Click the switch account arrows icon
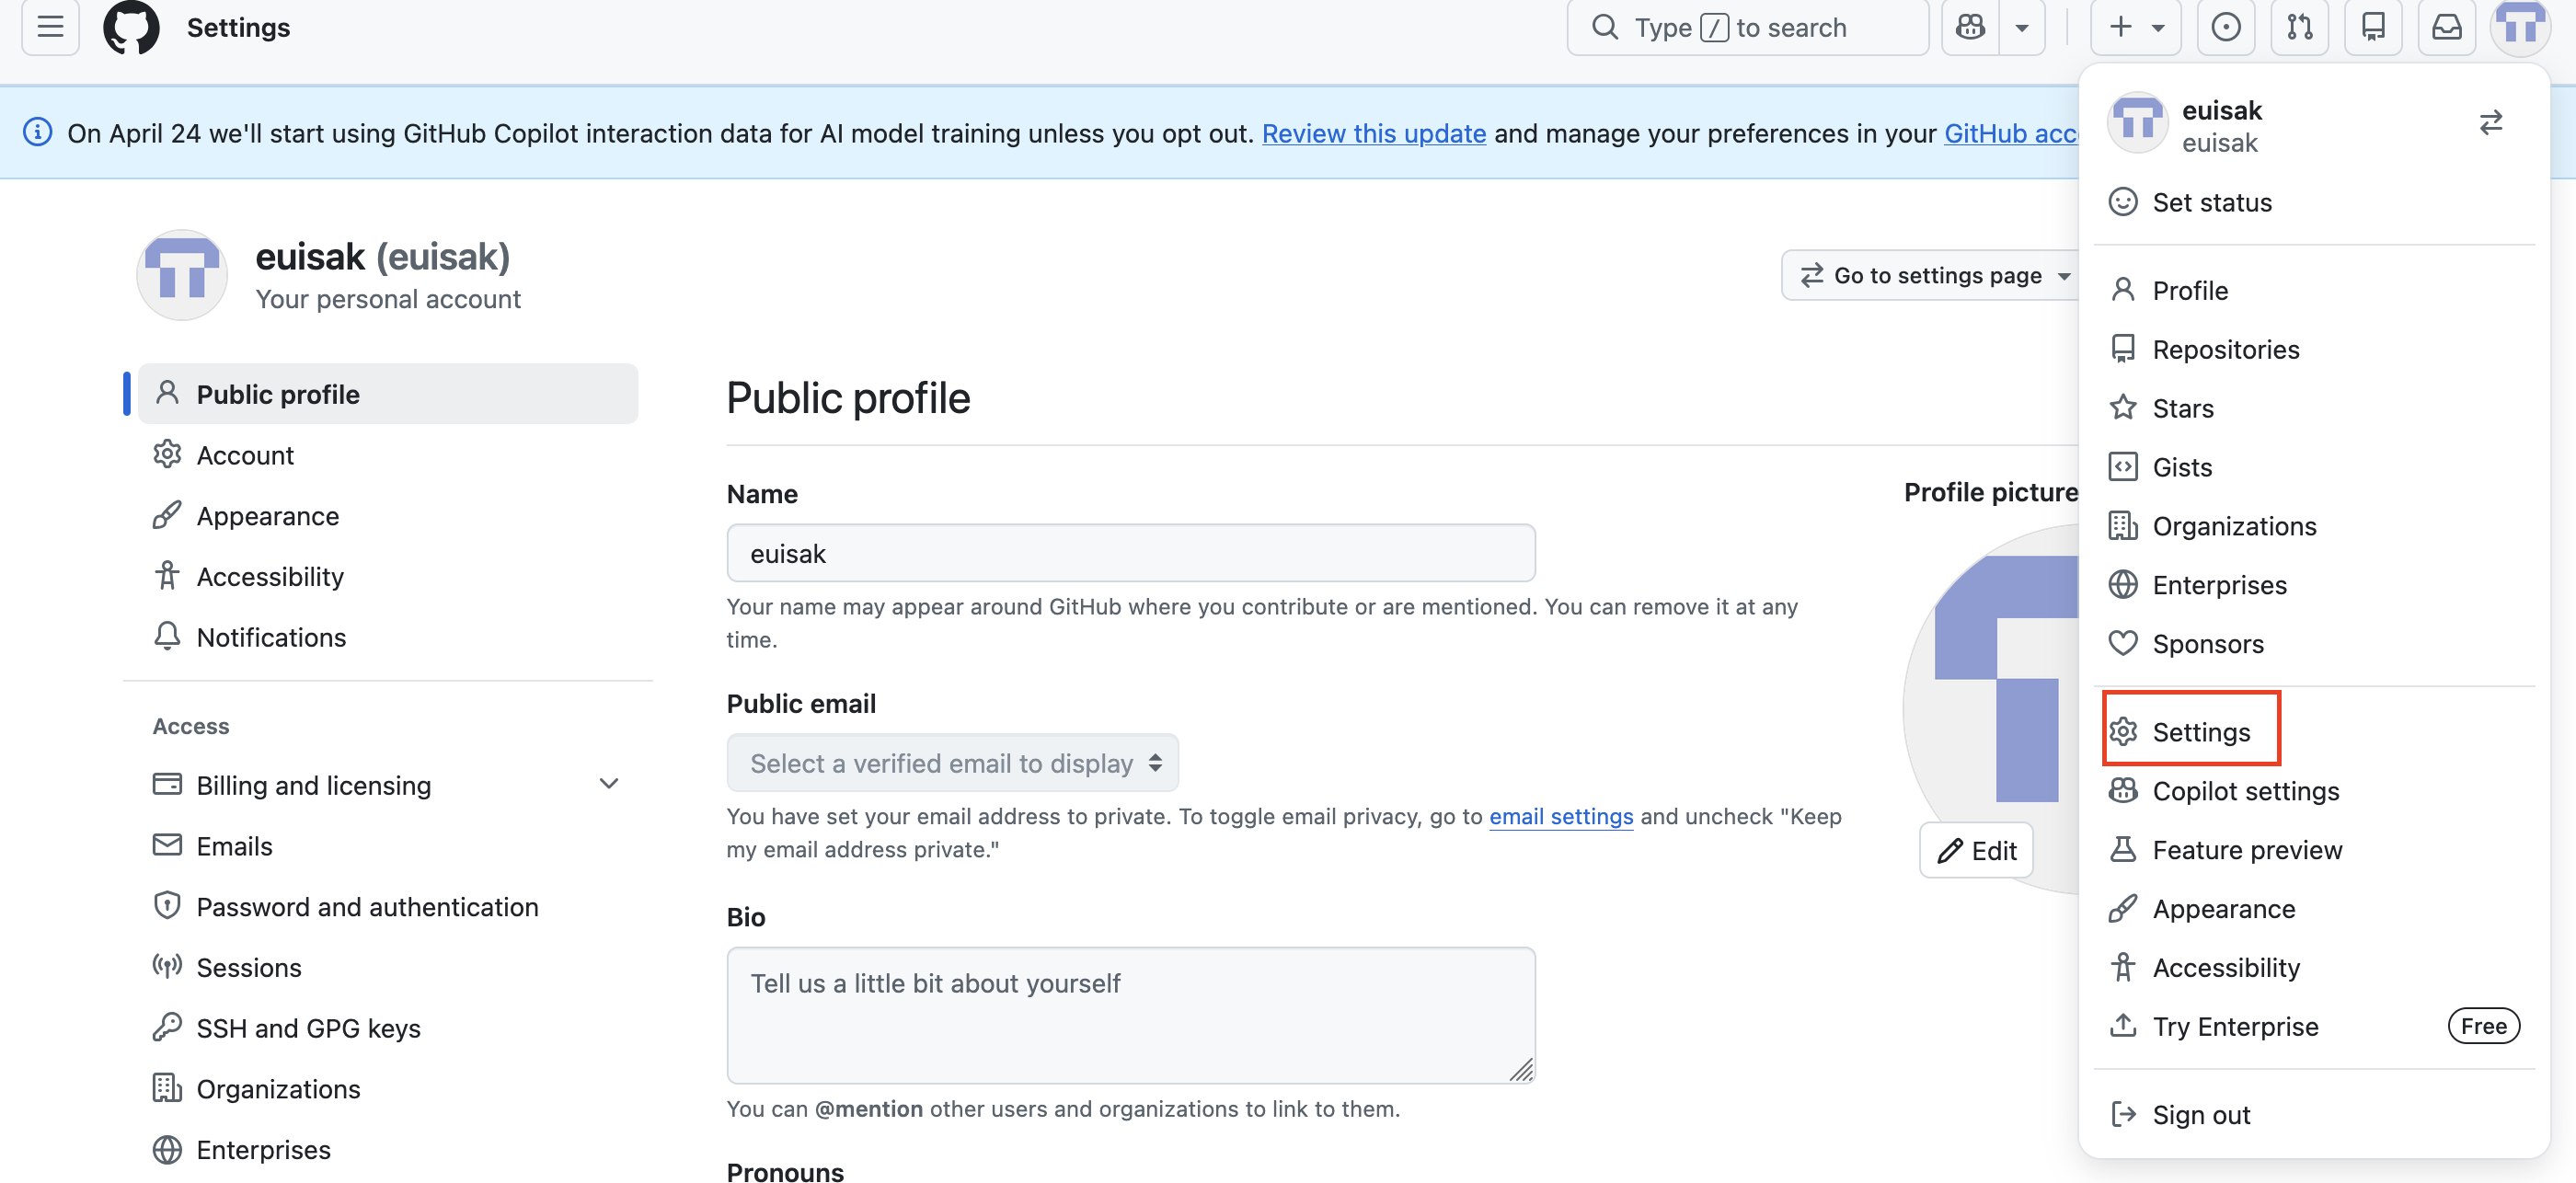The height and width of the screenshot is (1183, 2576). click(2490, 122)
